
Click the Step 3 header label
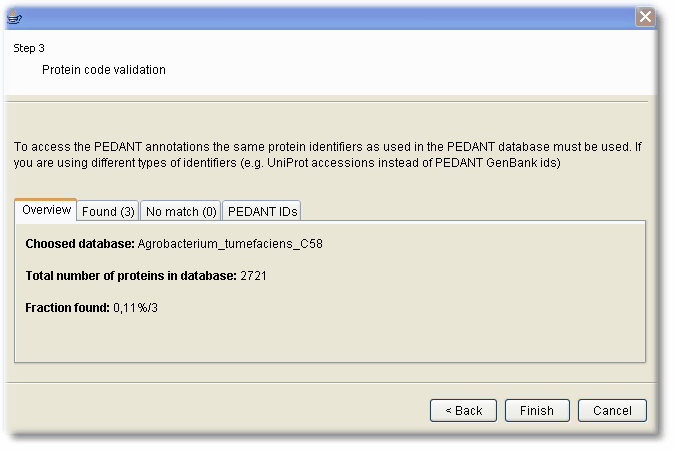point(29,48)
